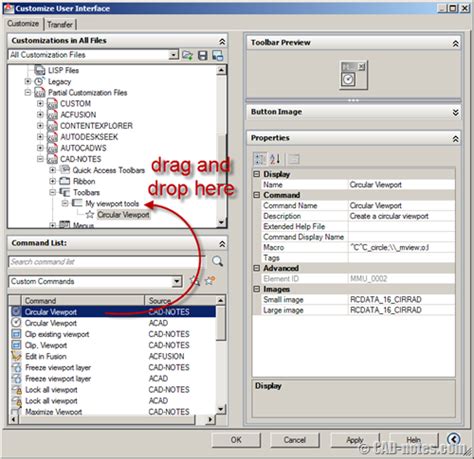Screen dimensions: 474x459
Task: Select LISP Files in the tree
Action: (63, 70)
